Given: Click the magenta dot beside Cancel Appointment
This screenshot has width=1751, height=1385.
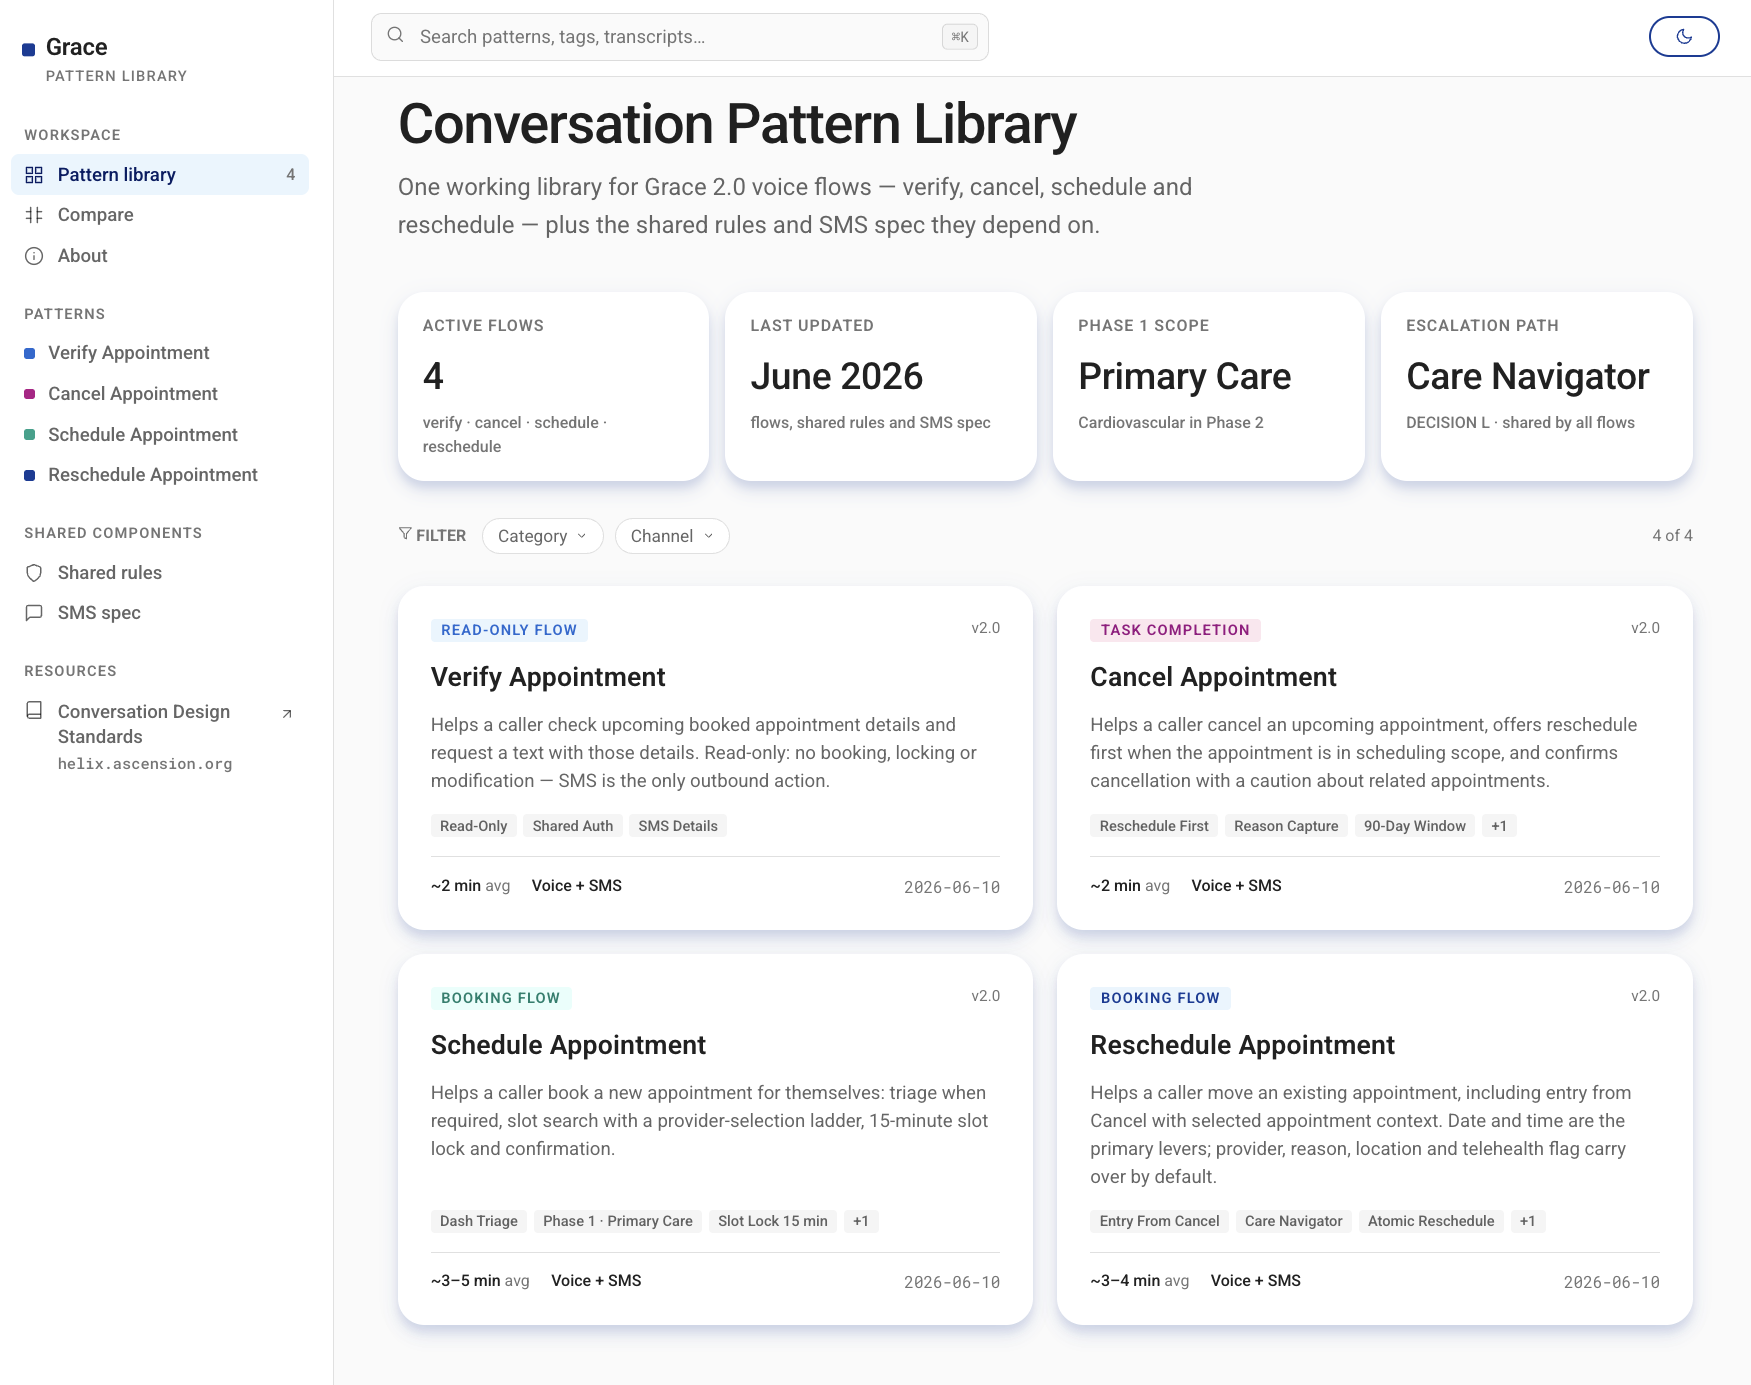Looking at the screenshot, I should coord(30,394).
